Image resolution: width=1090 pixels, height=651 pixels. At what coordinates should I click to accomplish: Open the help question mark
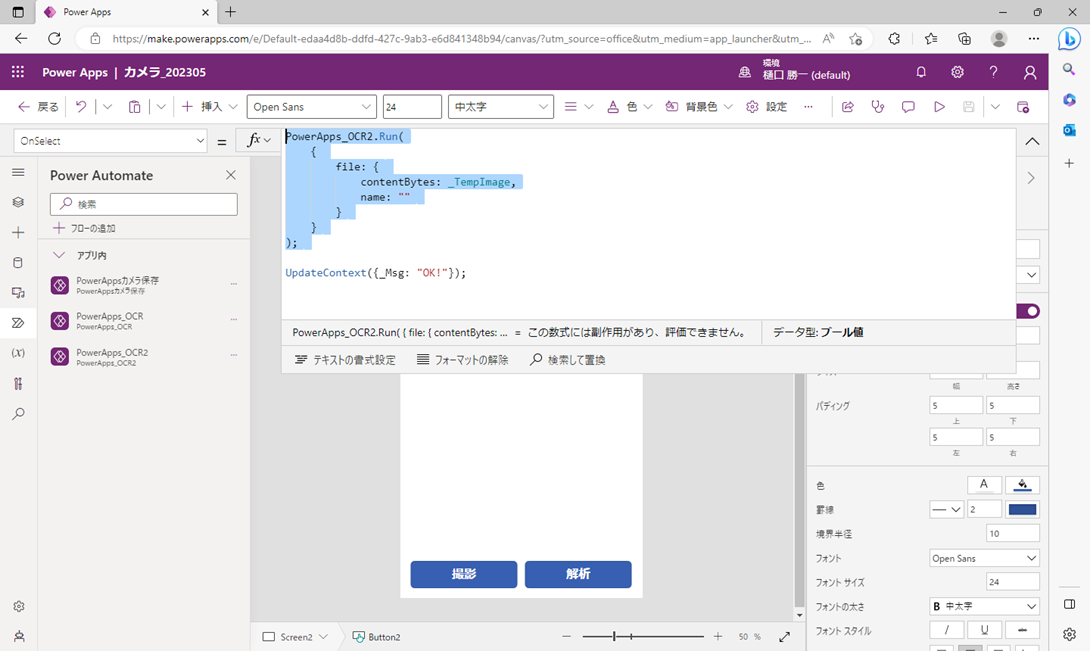click(993, 72)
